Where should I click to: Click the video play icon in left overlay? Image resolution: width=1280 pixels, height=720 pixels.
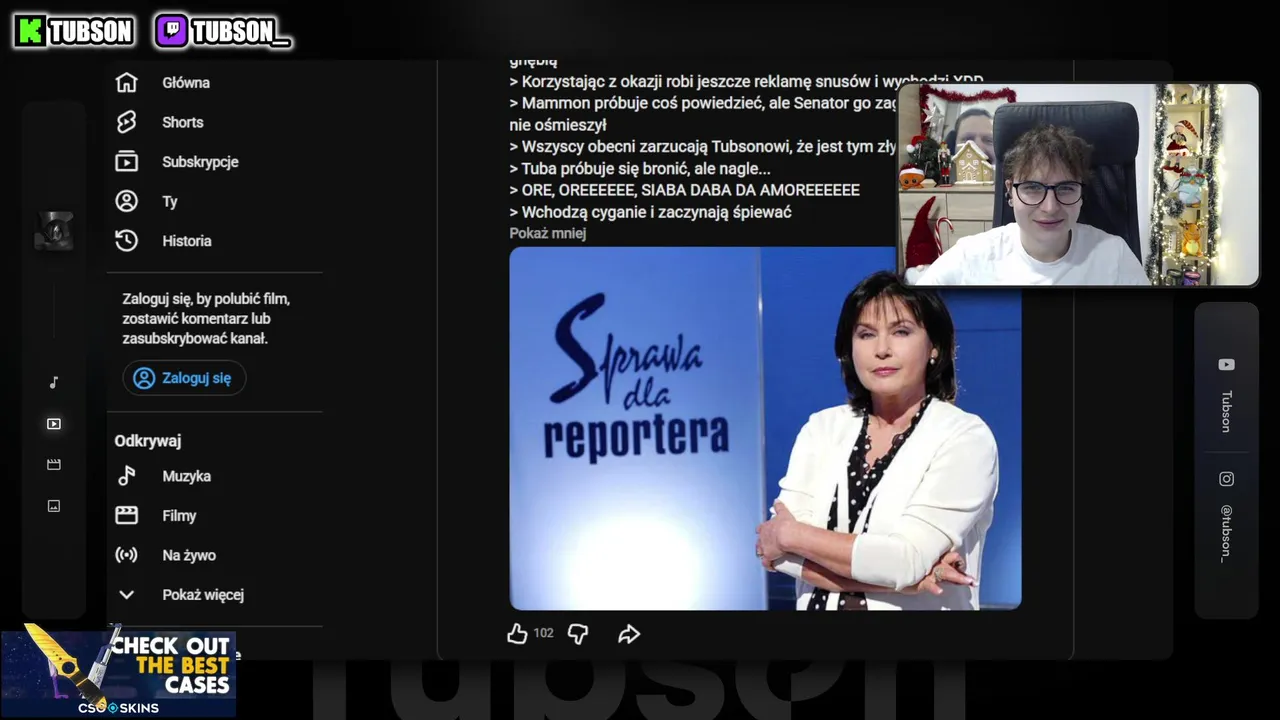54,424
